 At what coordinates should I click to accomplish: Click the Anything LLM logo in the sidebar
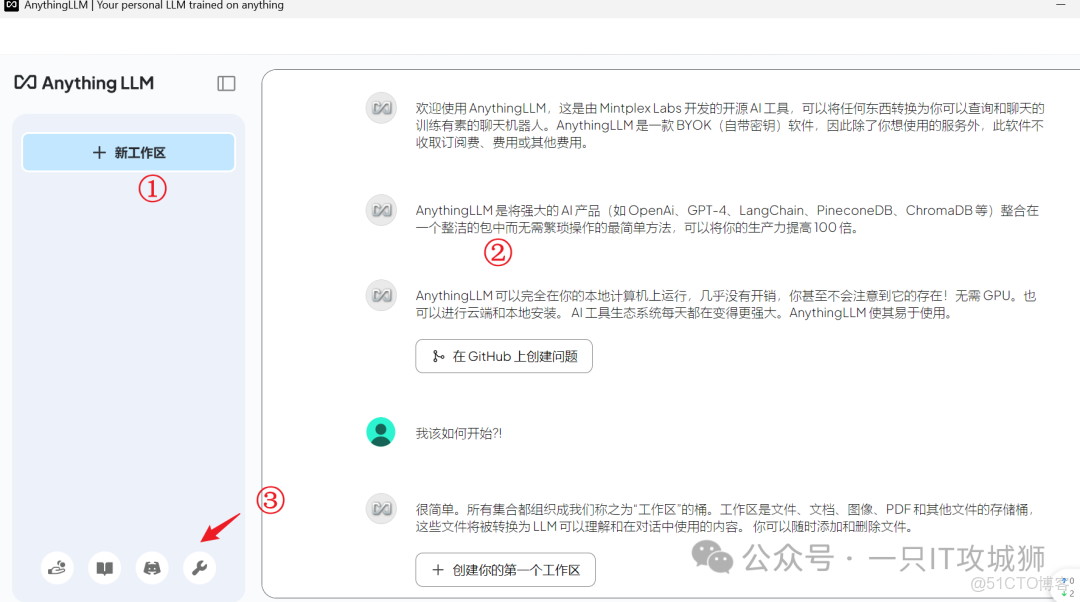[x=84, y=83]
